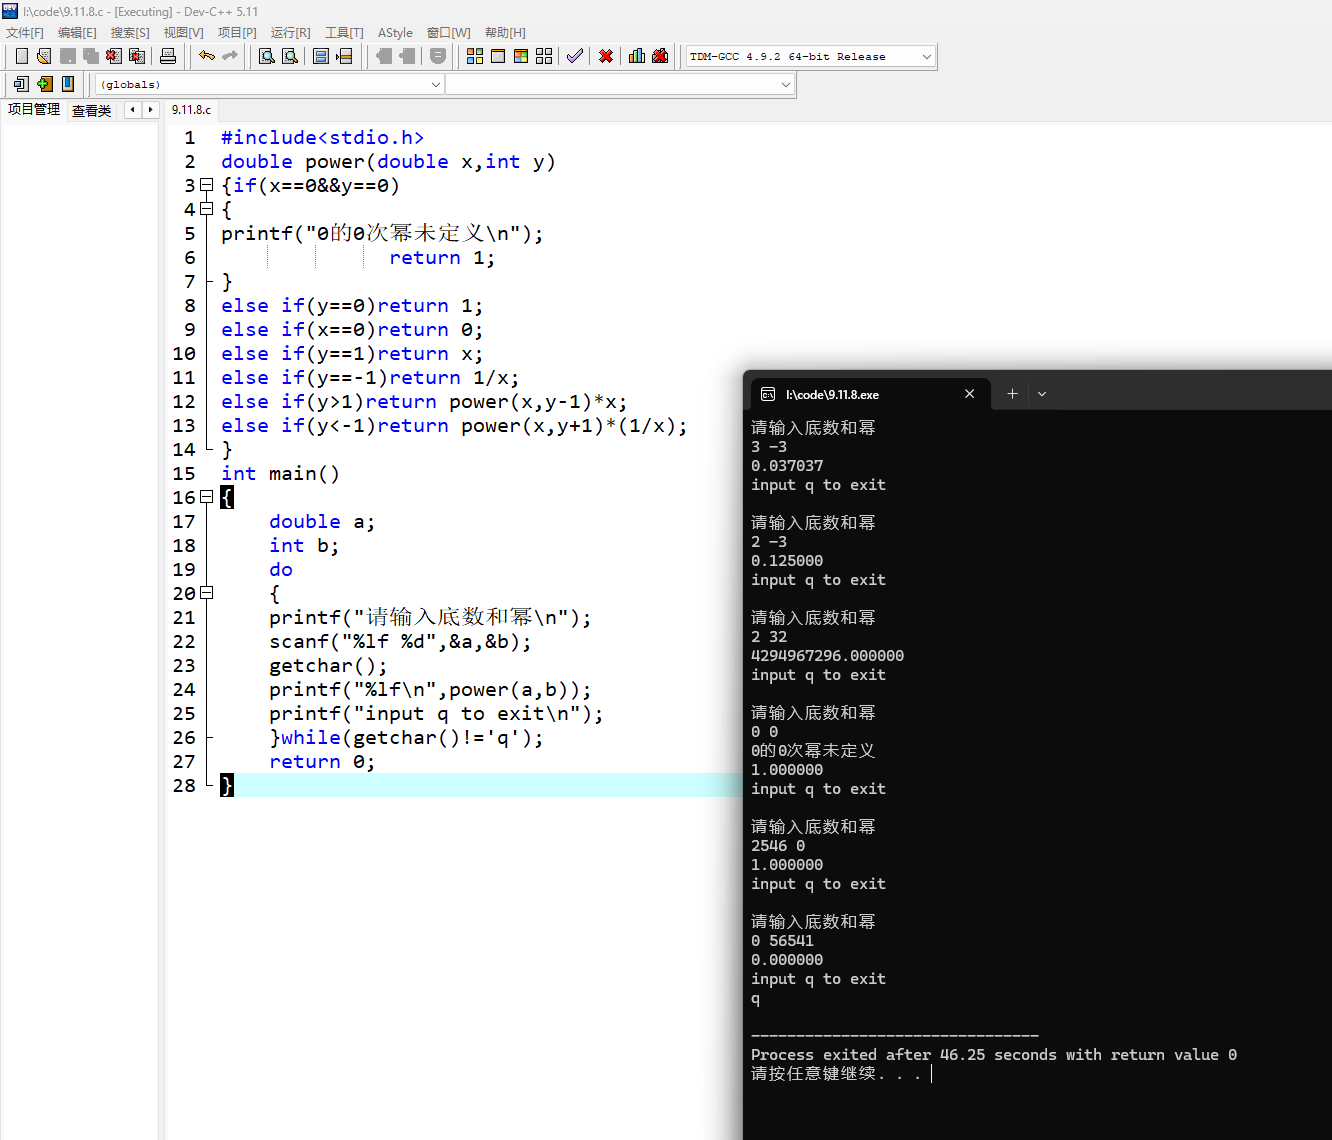1332x1140 pixels.
Task: Collapse code fold at line 4
Action: pos(206,209)
